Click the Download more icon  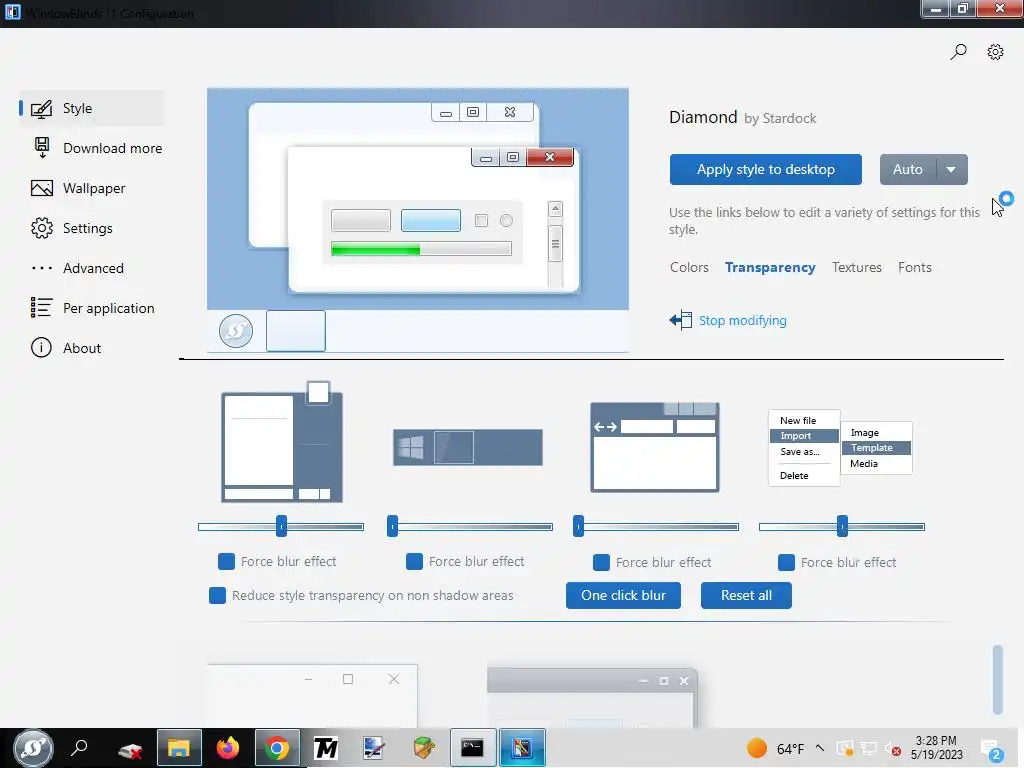tap(42, 148)
